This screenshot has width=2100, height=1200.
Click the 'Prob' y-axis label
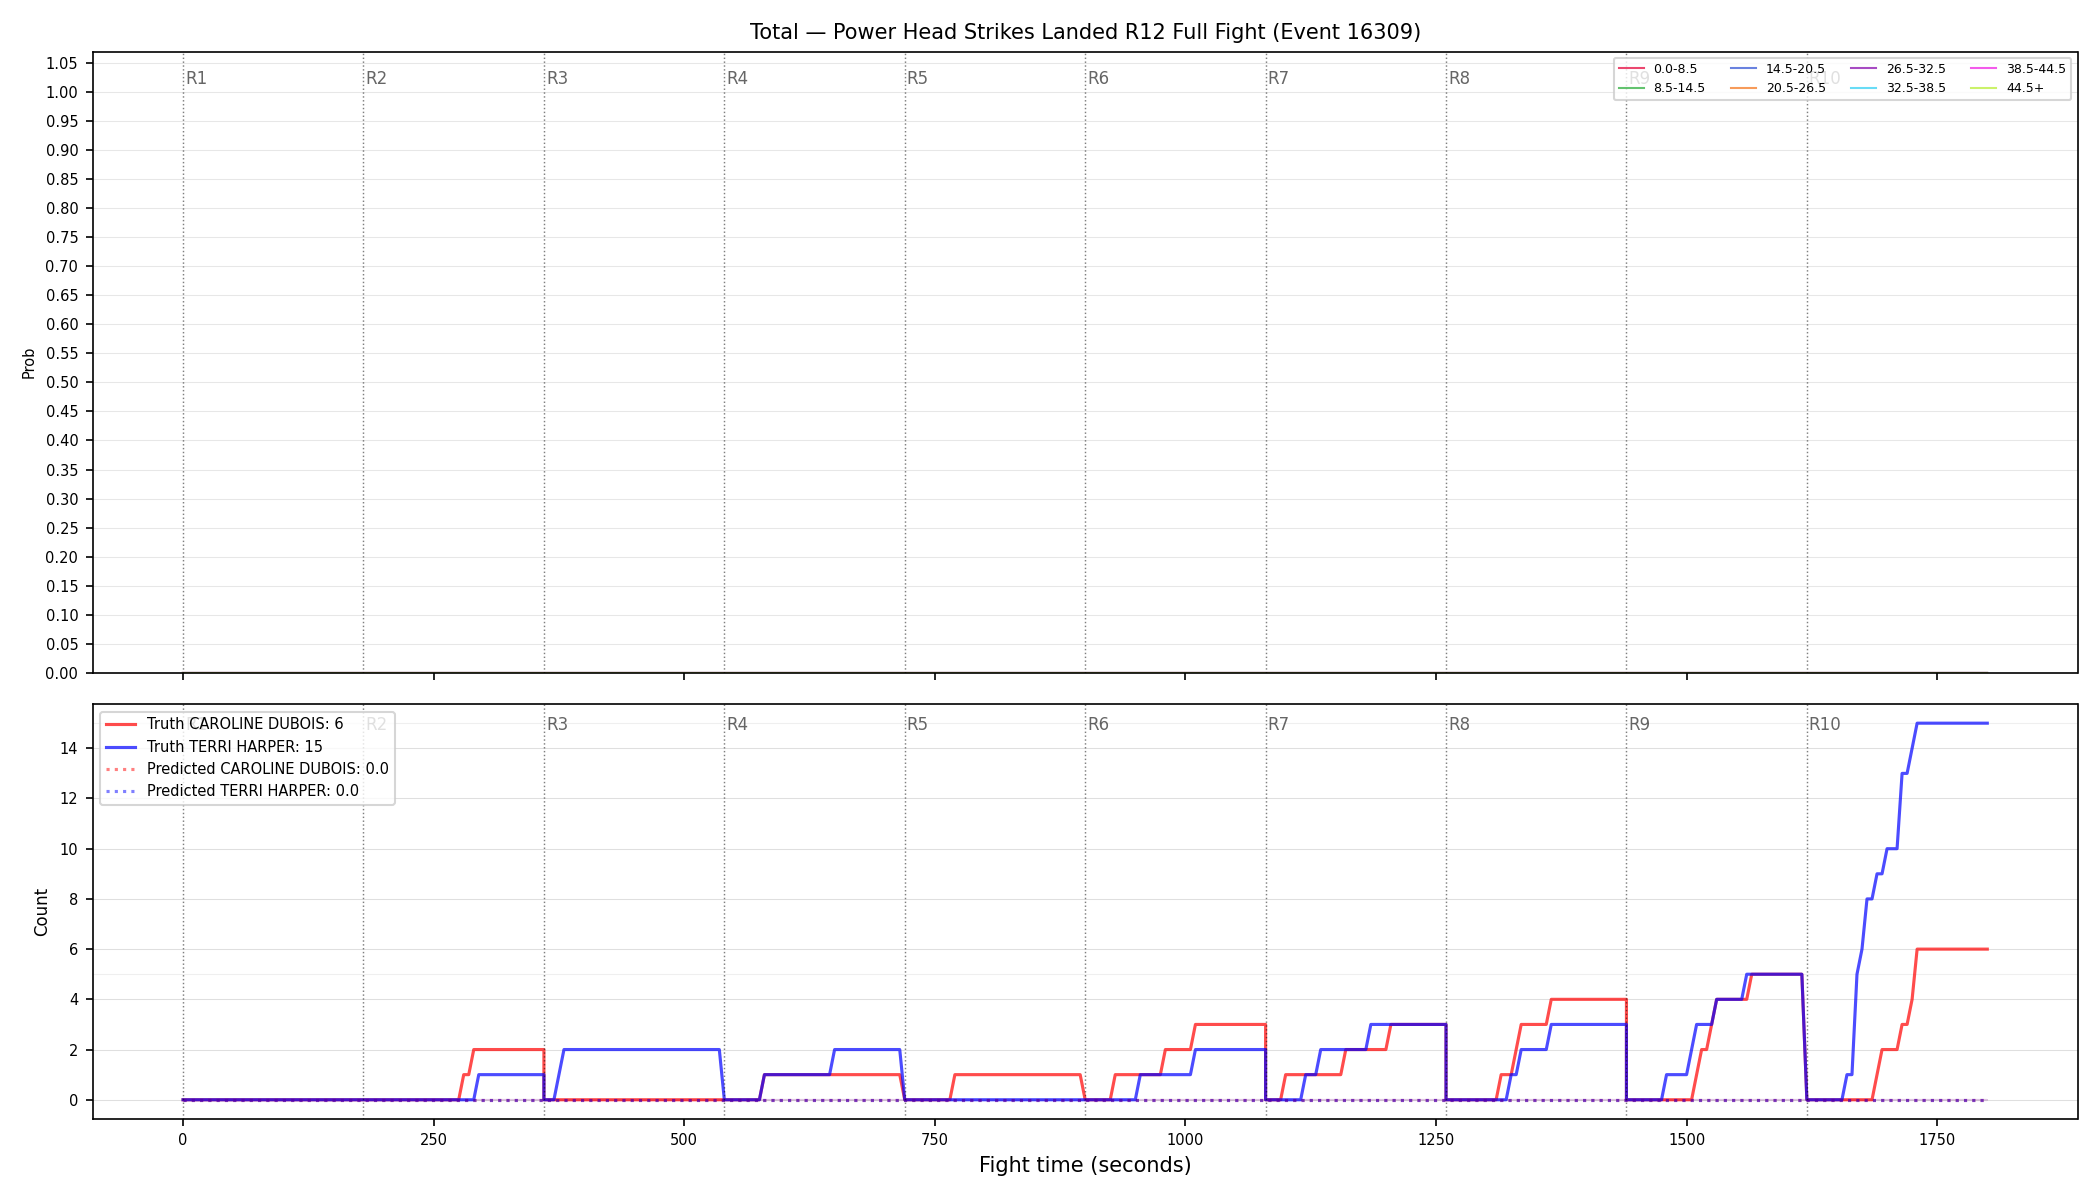click(29, 363)
